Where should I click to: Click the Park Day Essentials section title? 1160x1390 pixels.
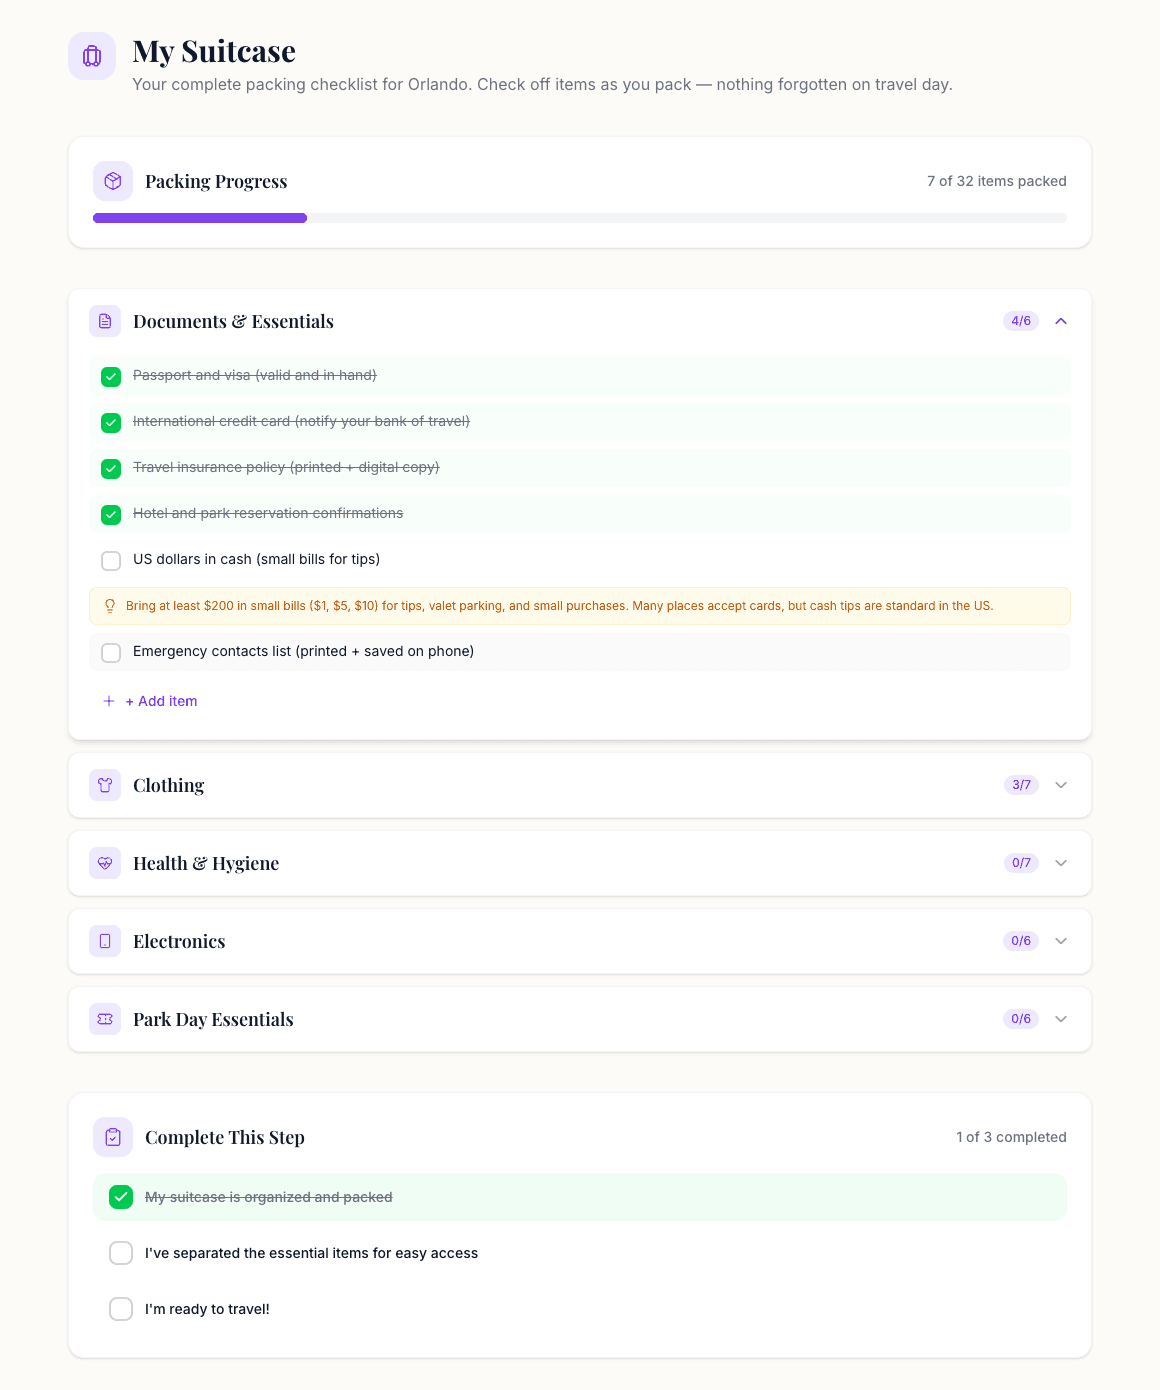pos(213,1019)
